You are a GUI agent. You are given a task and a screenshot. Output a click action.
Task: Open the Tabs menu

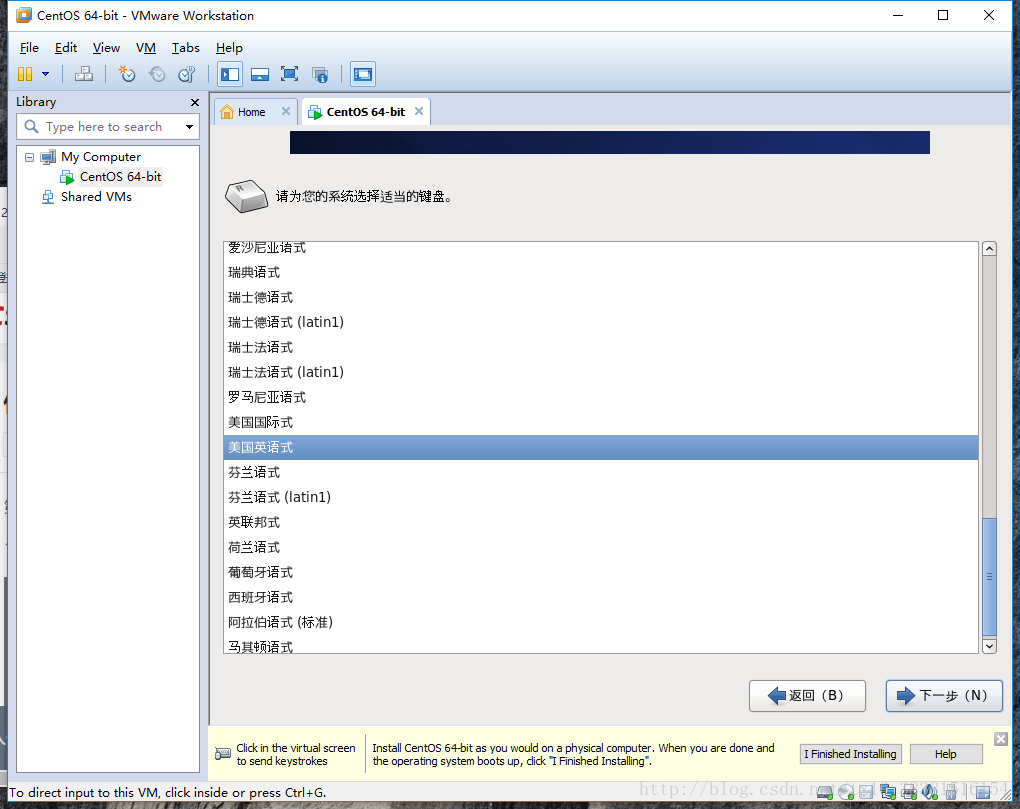click(x=185, y=47)
